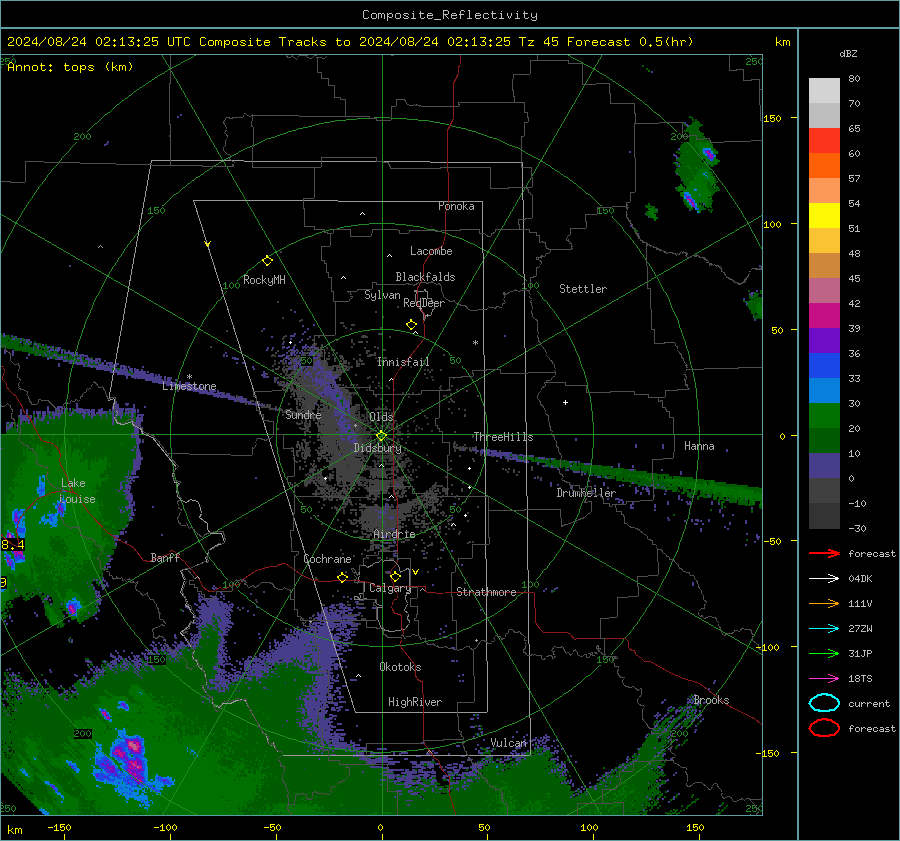Click the 150 tick on right axis
Image resolution: width=900 pixels, height=841 pixels.
[x=772, y=118]
